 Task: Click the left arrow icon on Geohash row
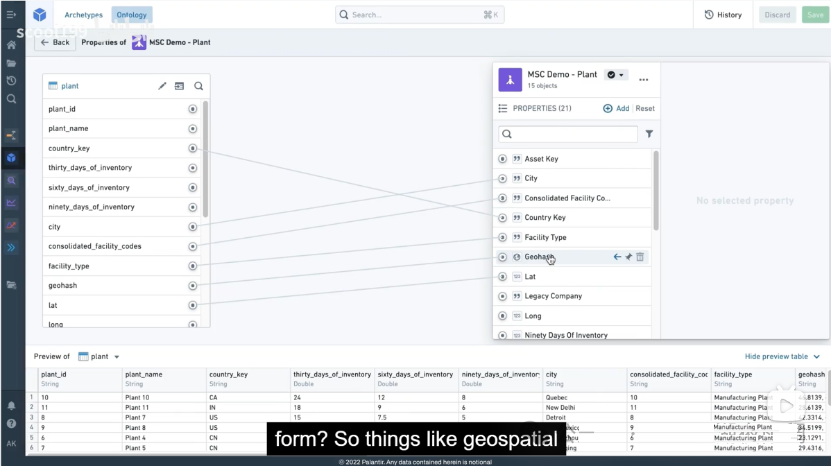pos(617,257)
